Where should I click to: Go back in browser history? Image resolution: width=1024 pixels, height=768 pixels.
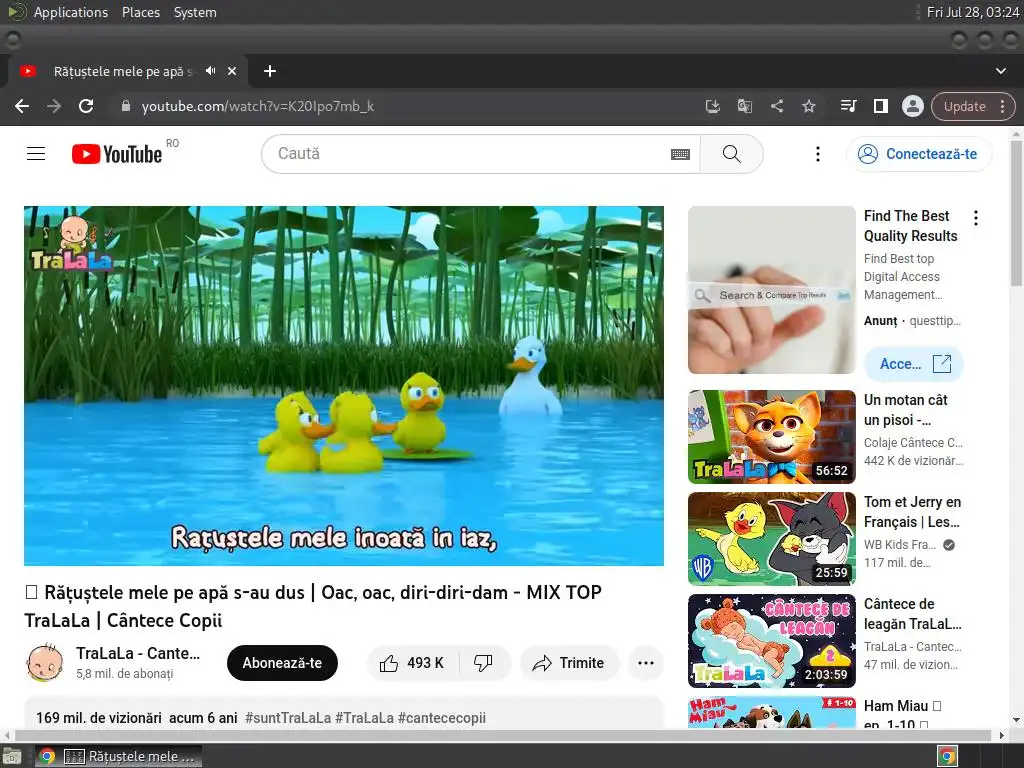[22, 106]
